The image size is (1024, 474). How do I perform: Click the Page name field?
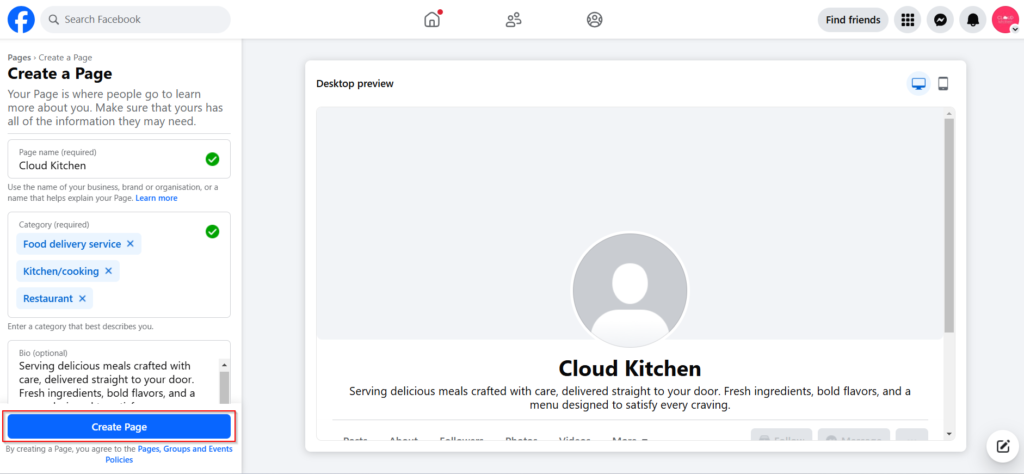119,159
